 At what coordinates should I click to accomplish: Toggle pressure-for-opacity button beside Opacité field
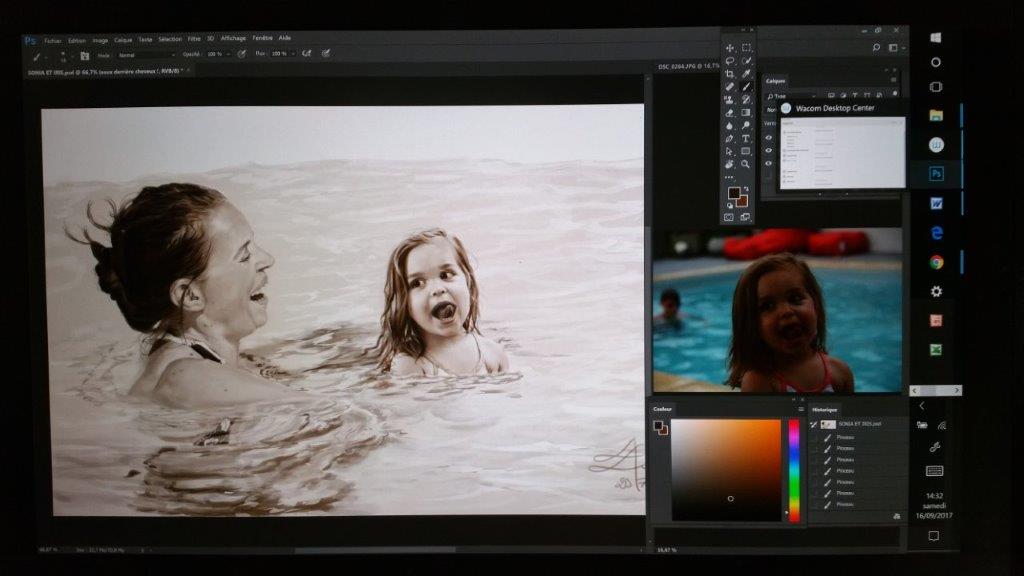[x=241, y=54]
